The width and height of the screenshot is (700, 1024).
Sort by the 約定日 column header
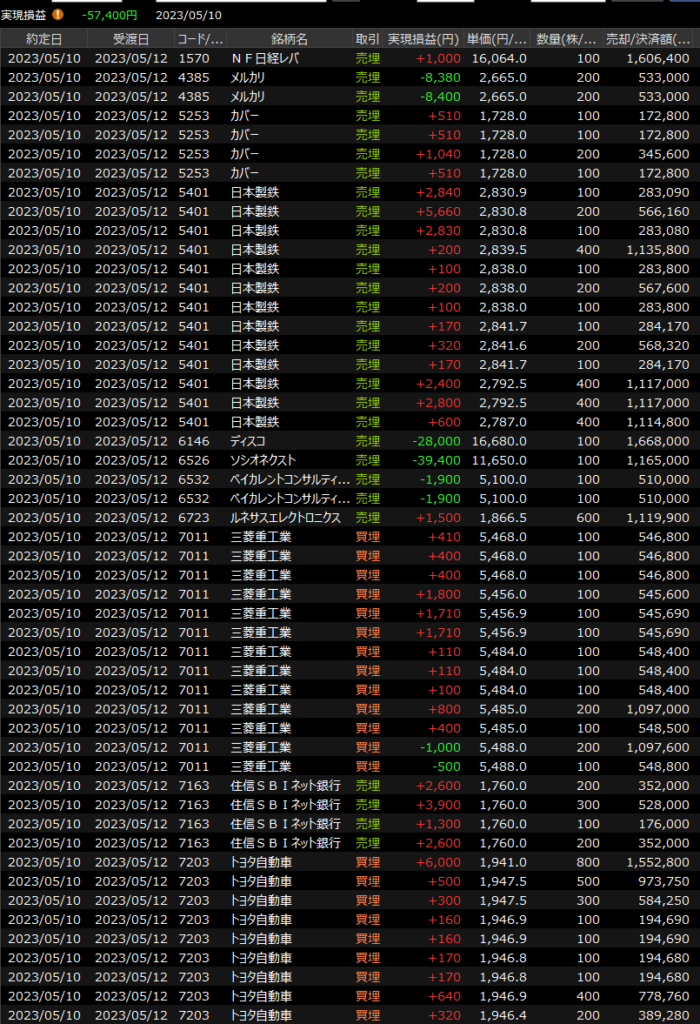[x=44, y=39]
